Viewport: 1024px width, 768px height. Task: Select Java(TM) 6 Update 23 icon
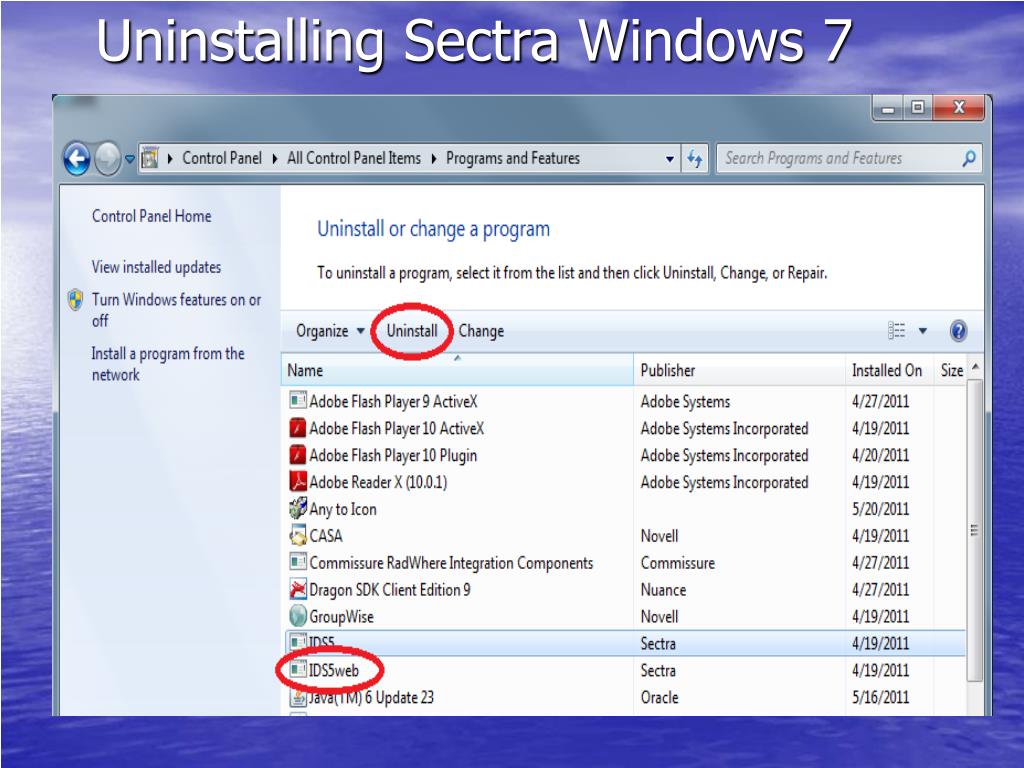(298, 697)
